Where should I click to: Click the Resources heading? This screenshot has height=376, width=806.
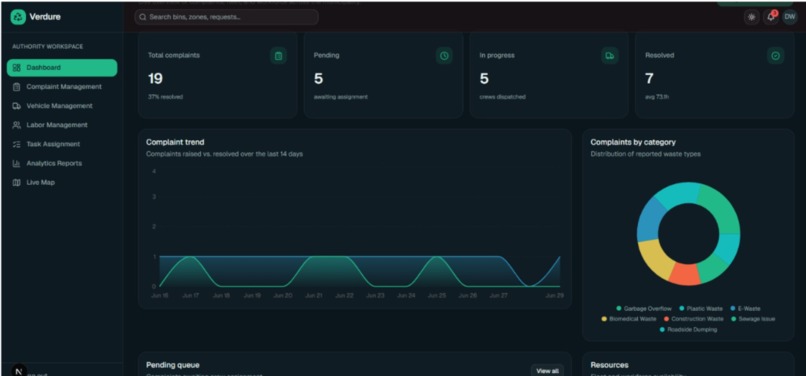pos(609,365)
